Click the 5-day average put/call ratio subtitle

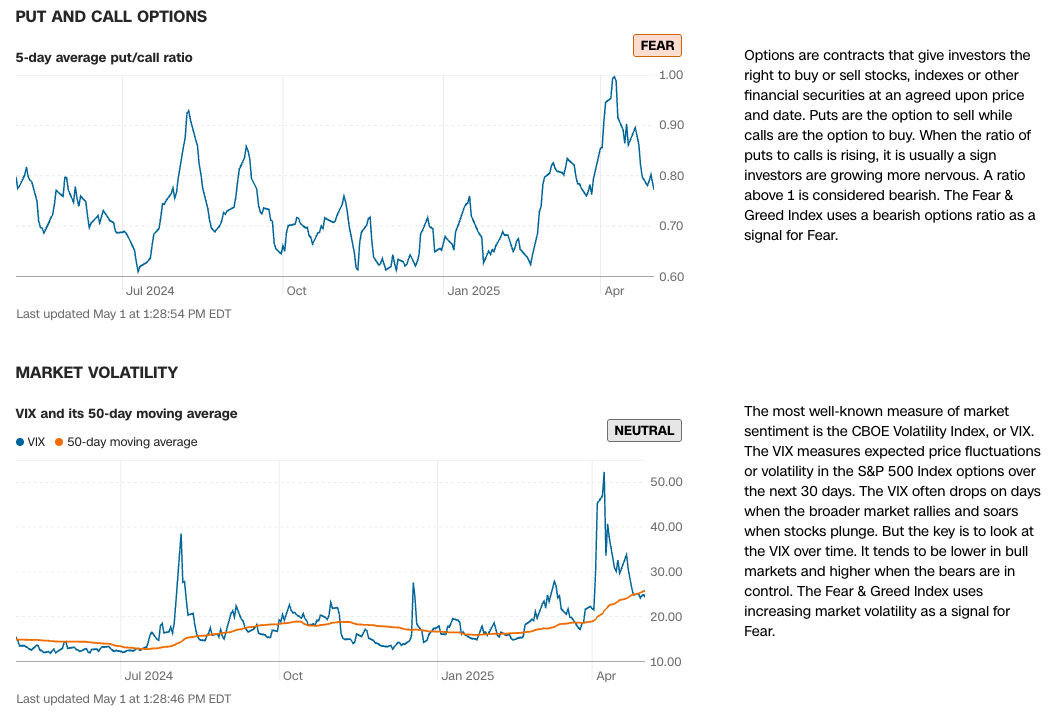click(104, 58)
